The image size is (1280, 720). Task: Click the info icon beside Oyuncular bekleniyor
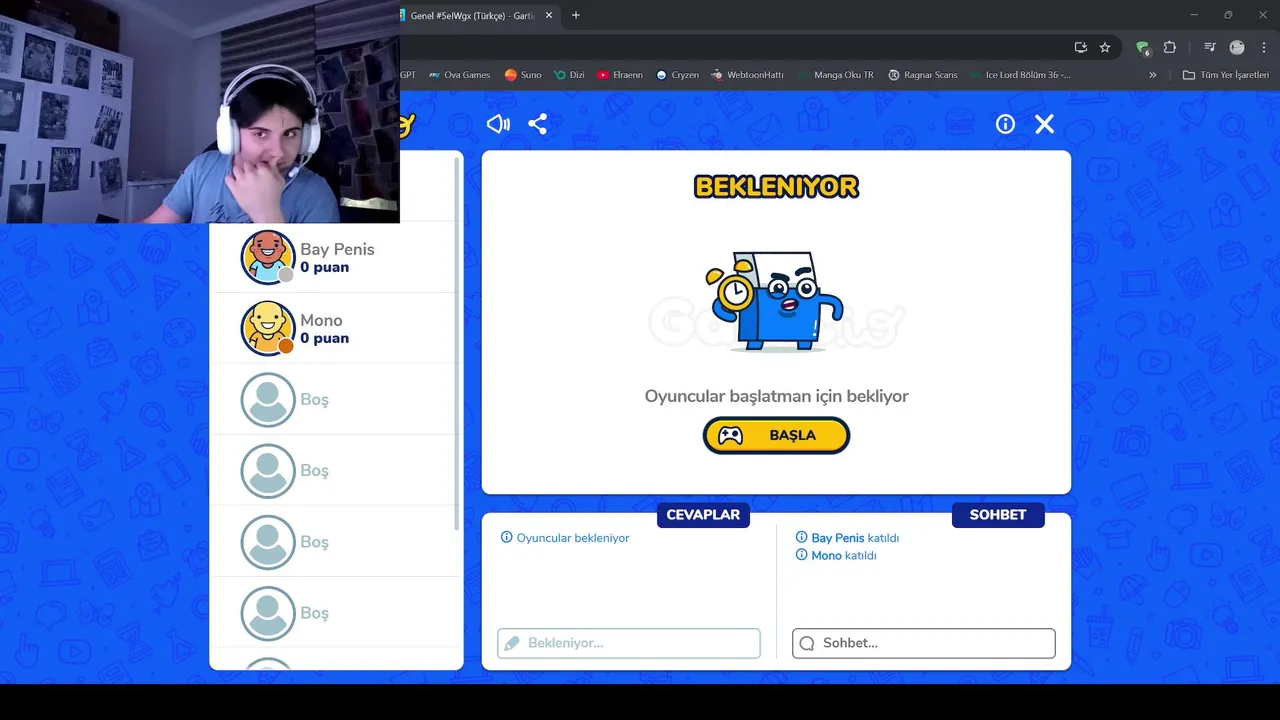tap(506, 537)
